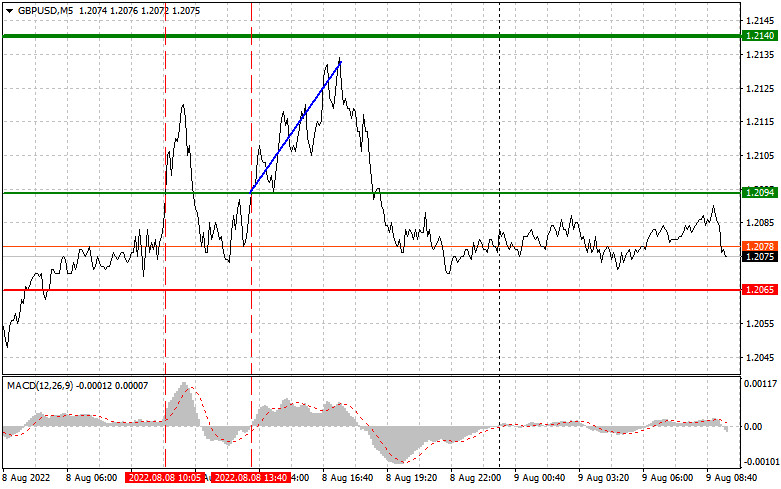Click the 1.2125 price axis value
The height and width of the screenshot is (489, 781).
760,89
